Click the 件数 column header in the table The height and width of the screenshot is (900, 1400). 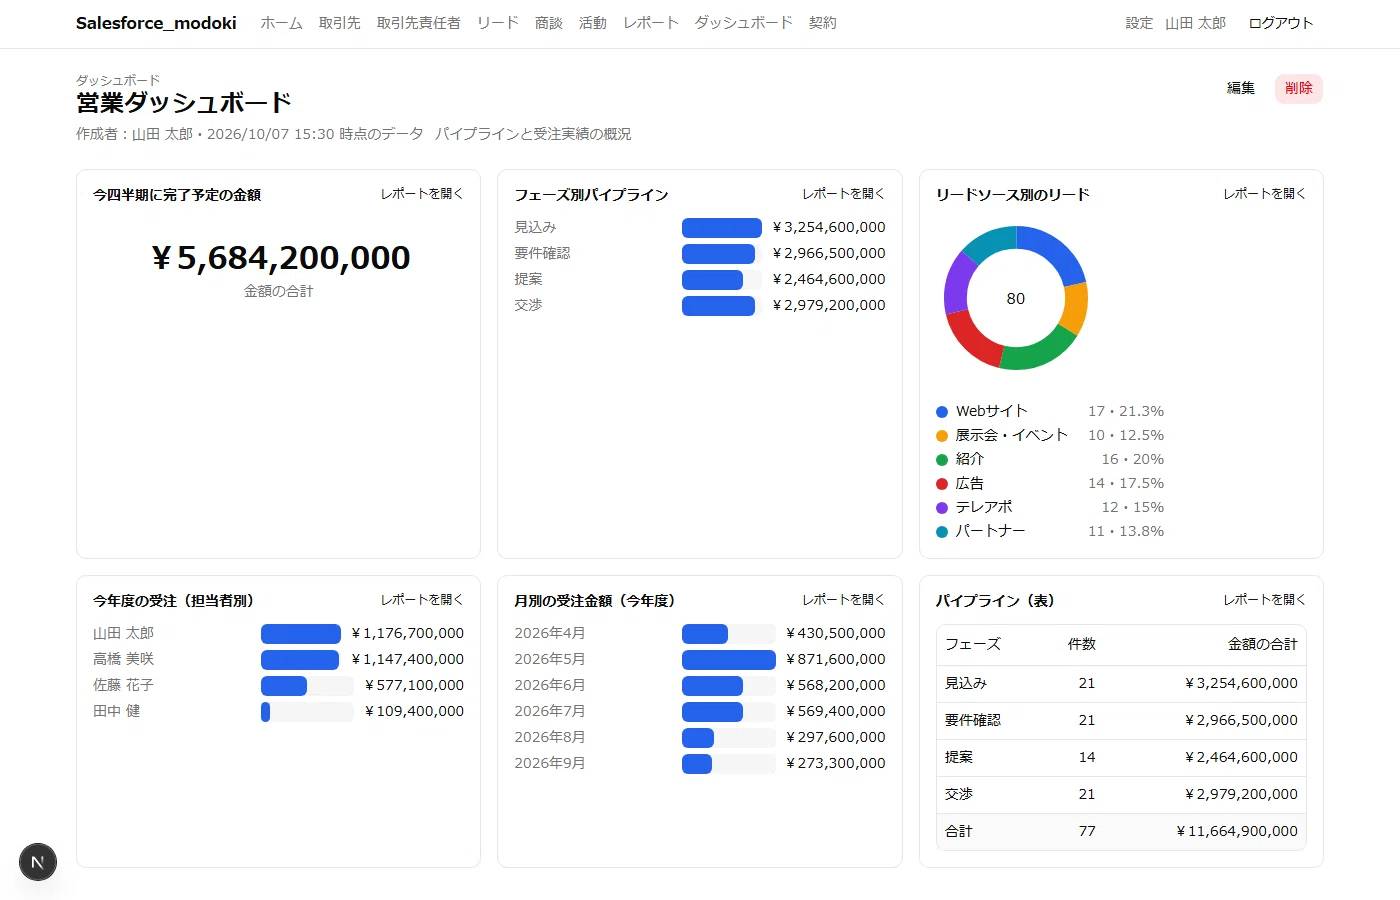[1082, 645]
